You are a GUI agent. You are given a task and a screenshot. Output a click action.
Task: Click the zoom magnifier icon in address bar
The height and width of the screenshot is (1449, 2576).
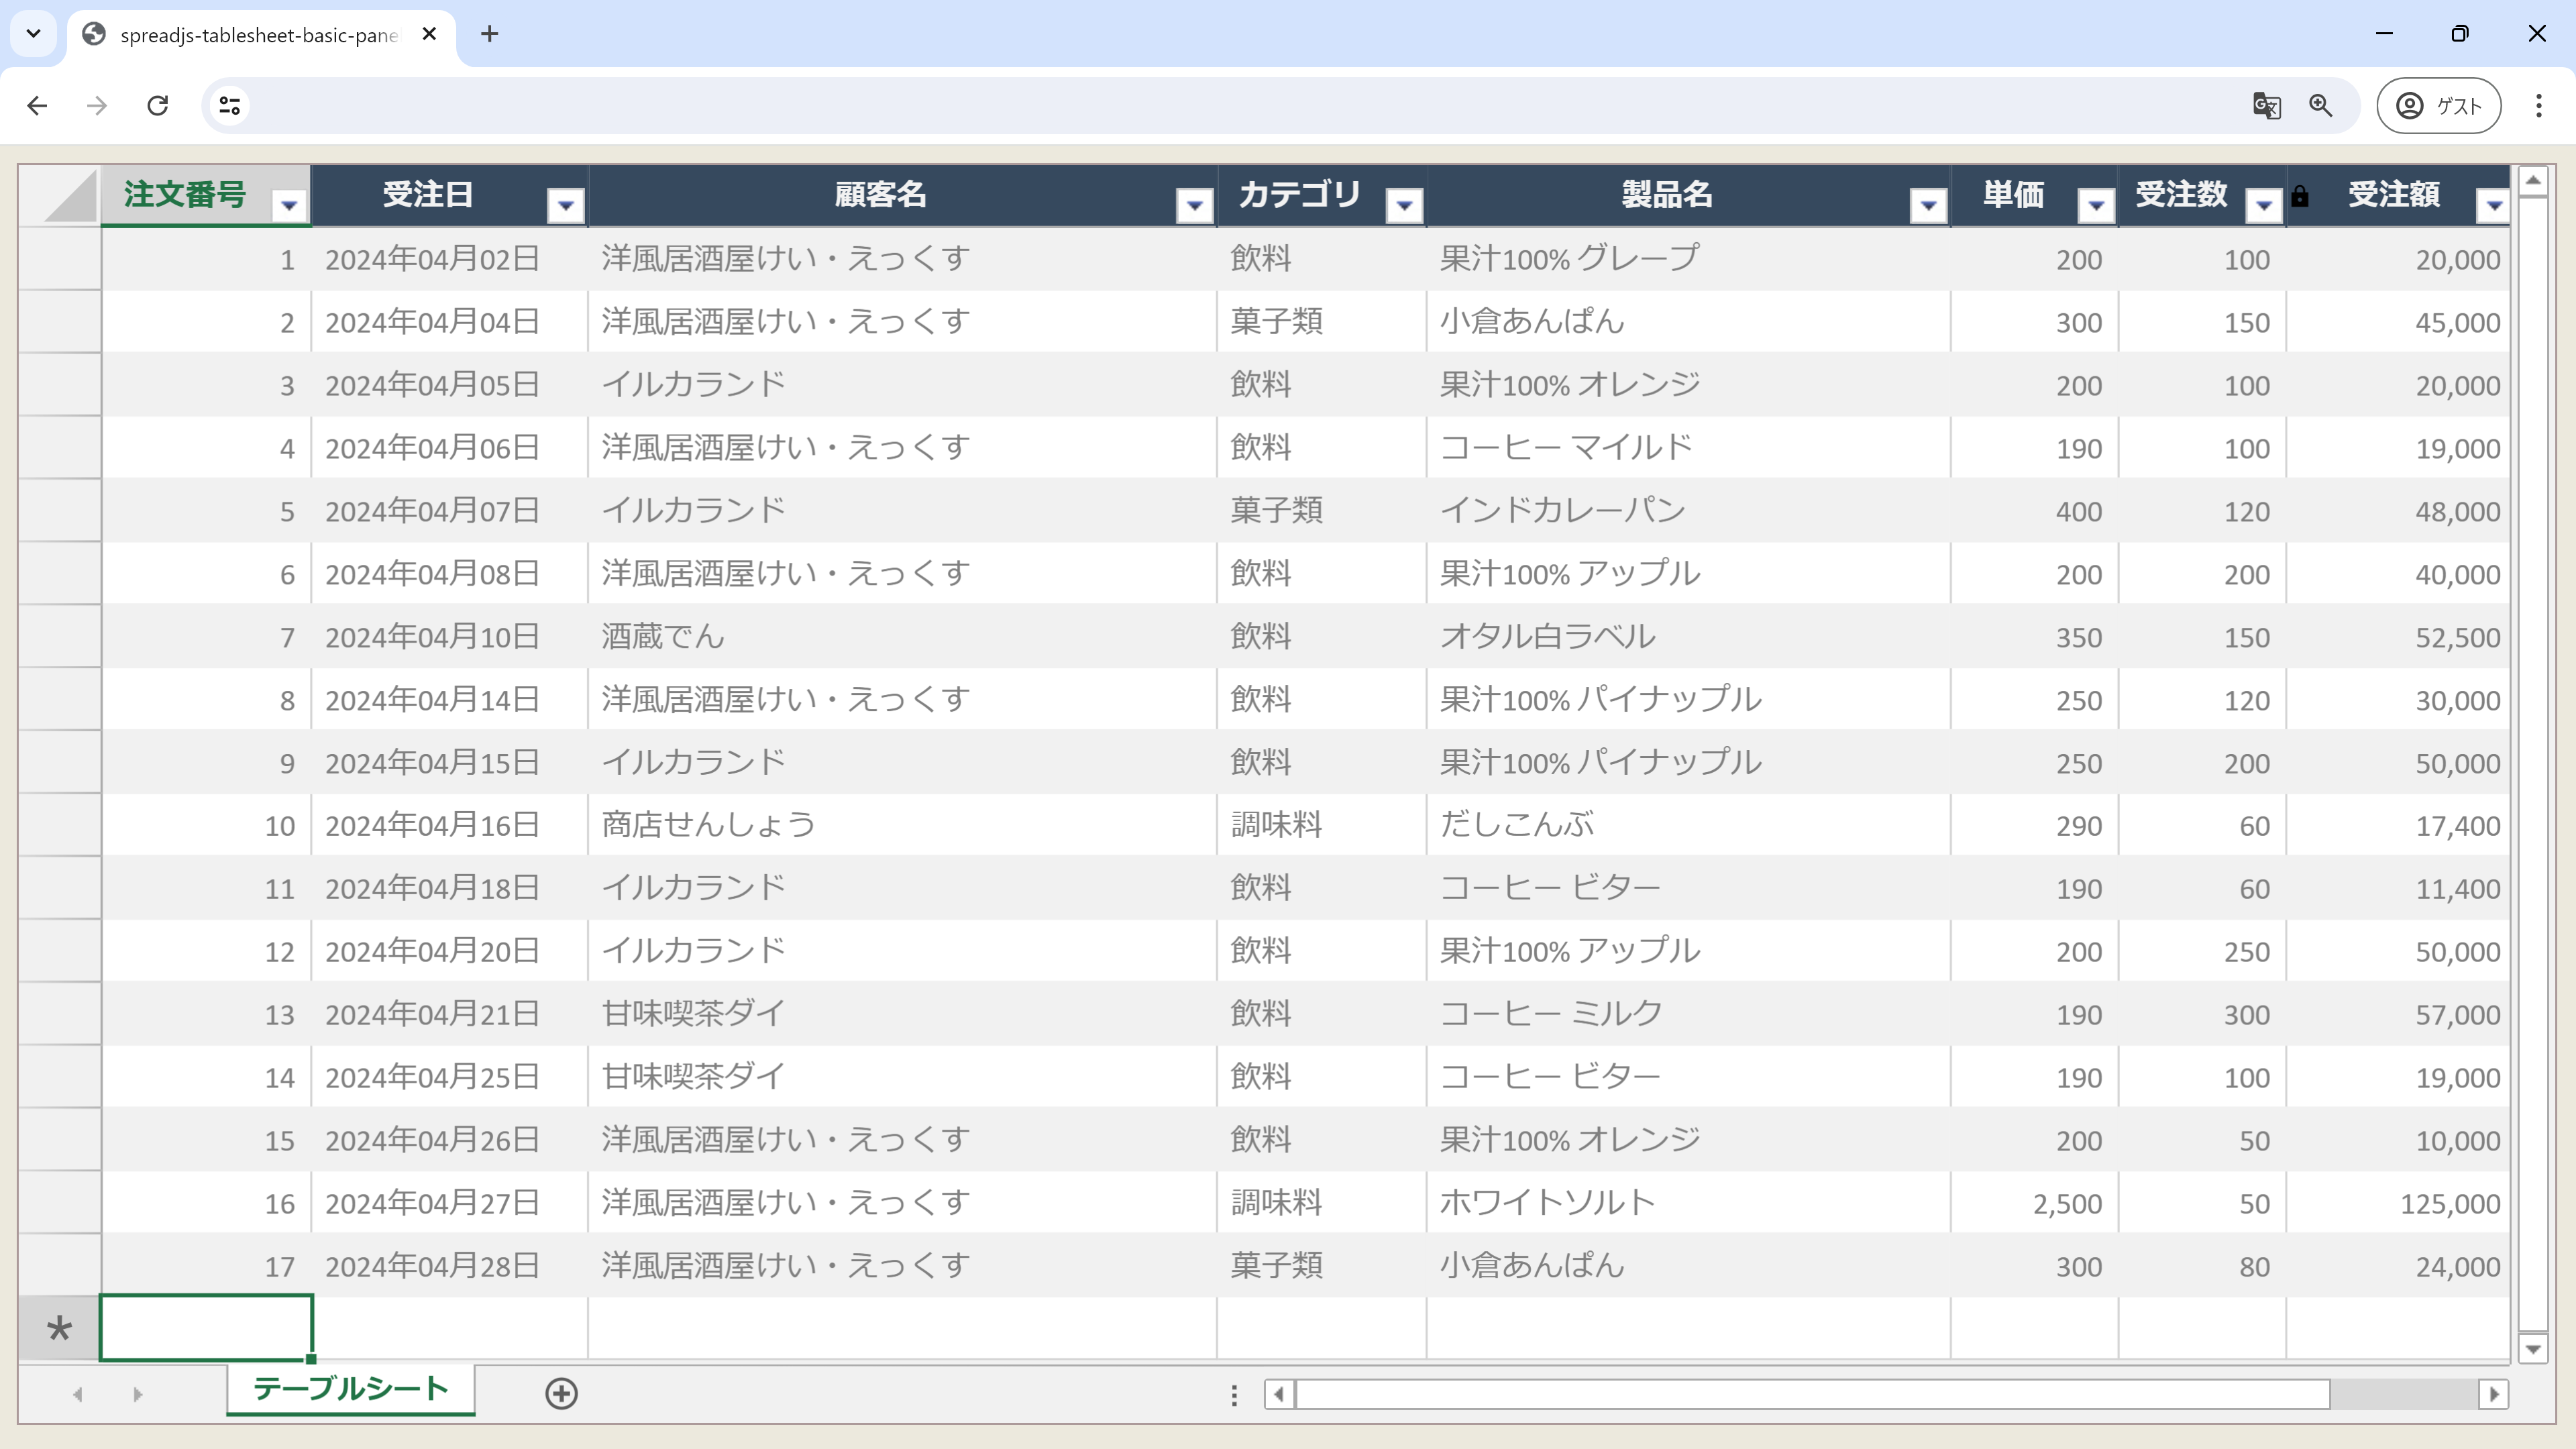tap(2321, 105)
